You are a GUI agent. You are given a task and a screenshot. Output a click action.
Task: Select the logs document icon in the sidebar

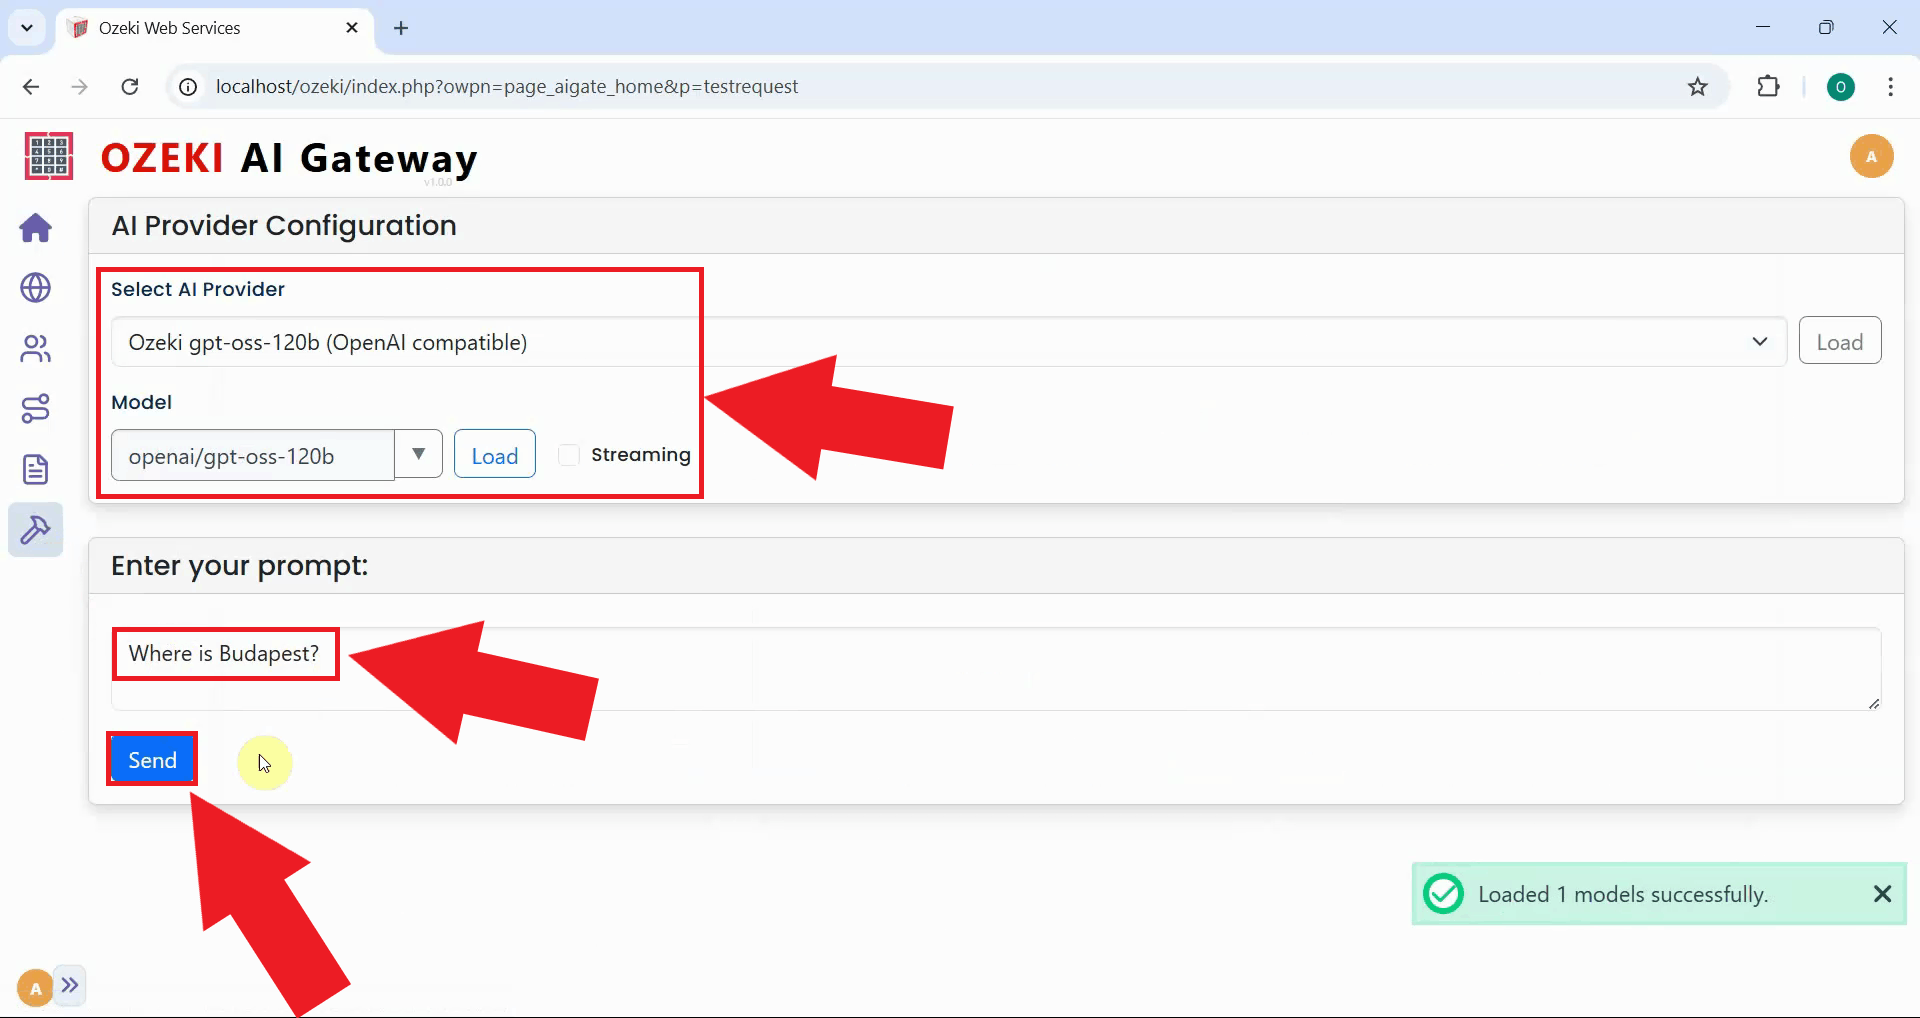35,469
